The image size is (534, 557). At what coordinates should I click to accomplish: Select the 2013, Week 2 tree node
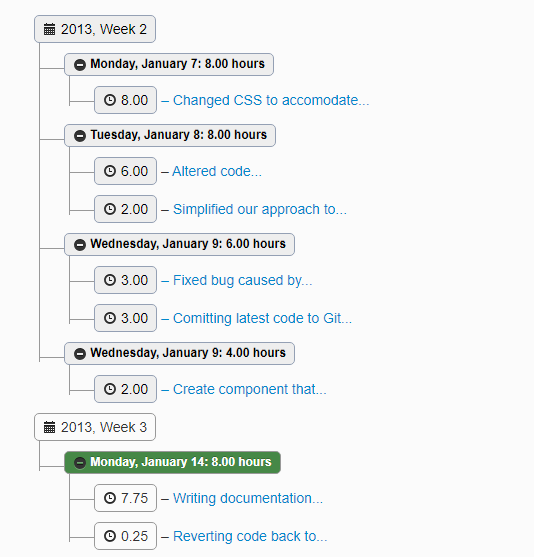tap(95, 29)
